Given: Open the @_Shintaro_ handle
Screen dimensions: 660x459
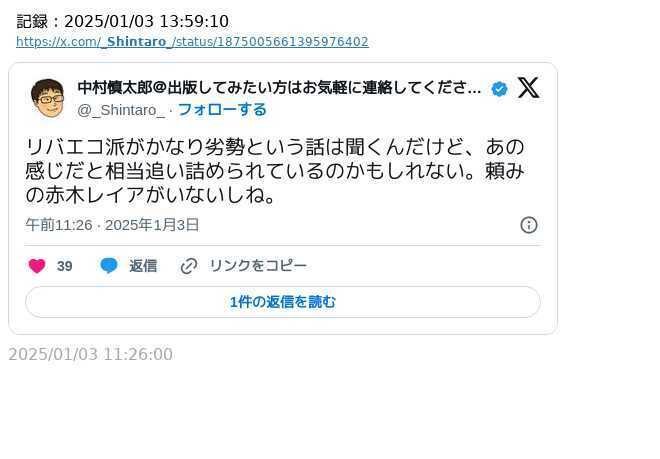Looking at the screenshot, I should 121,110.
